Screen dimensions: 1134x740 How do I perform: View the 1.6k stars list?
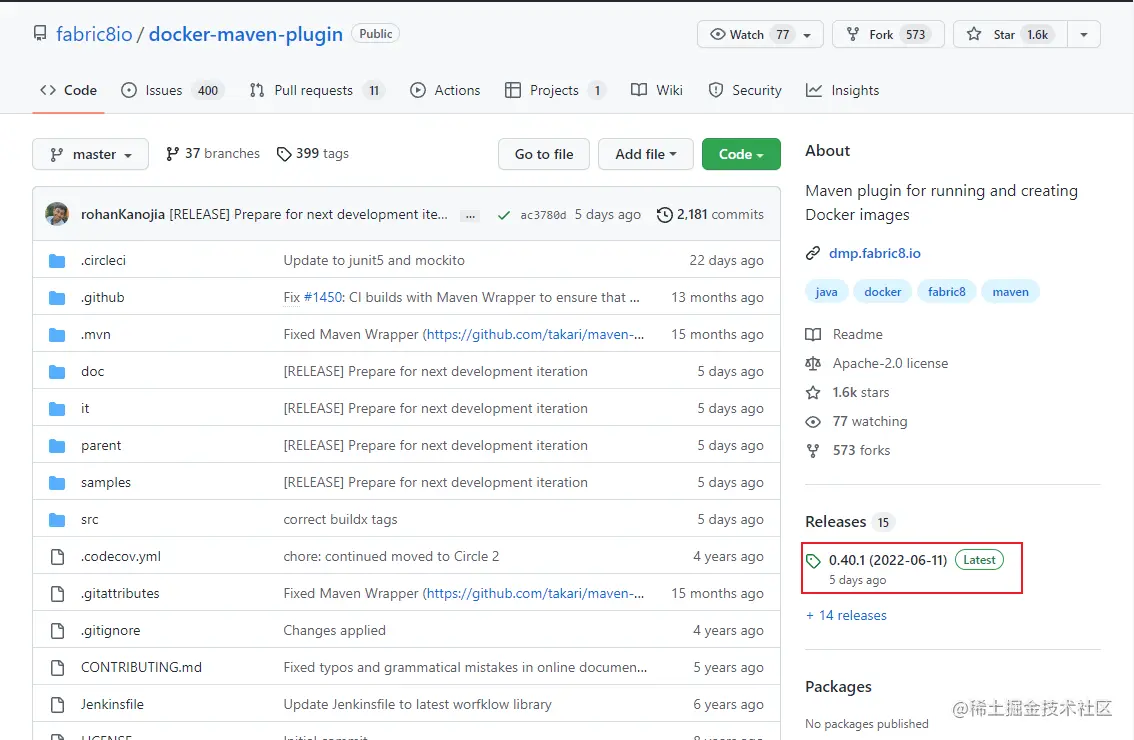coord(848,392)
